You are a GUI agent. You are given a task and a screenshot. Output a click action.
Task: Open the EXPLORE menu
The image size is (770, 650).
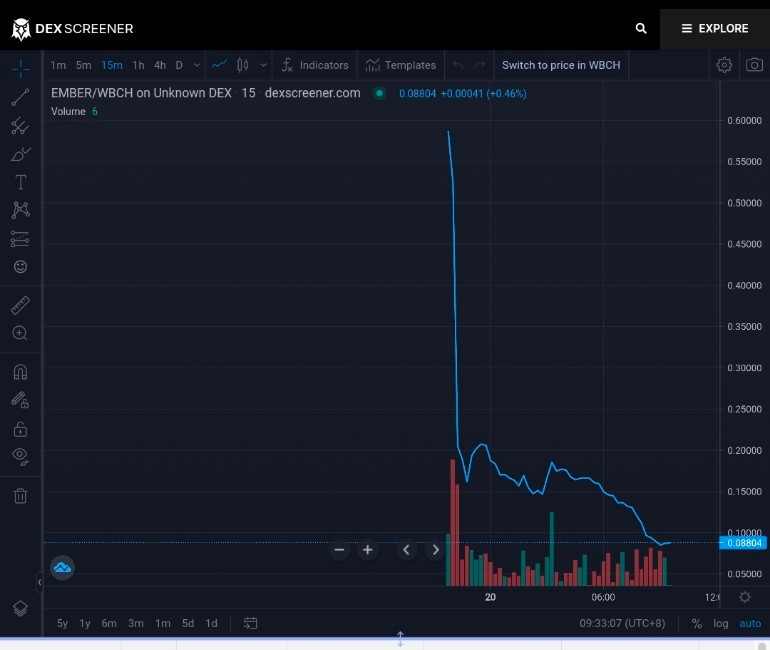click(x=715, y=28)
